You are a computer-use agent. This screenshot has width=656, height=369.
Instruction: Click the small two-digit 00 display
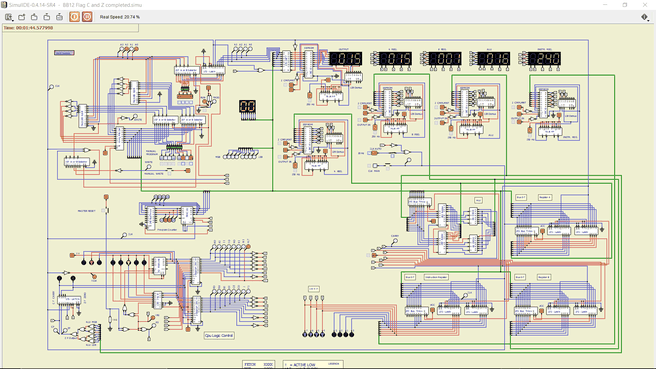(x=247, y=106)
